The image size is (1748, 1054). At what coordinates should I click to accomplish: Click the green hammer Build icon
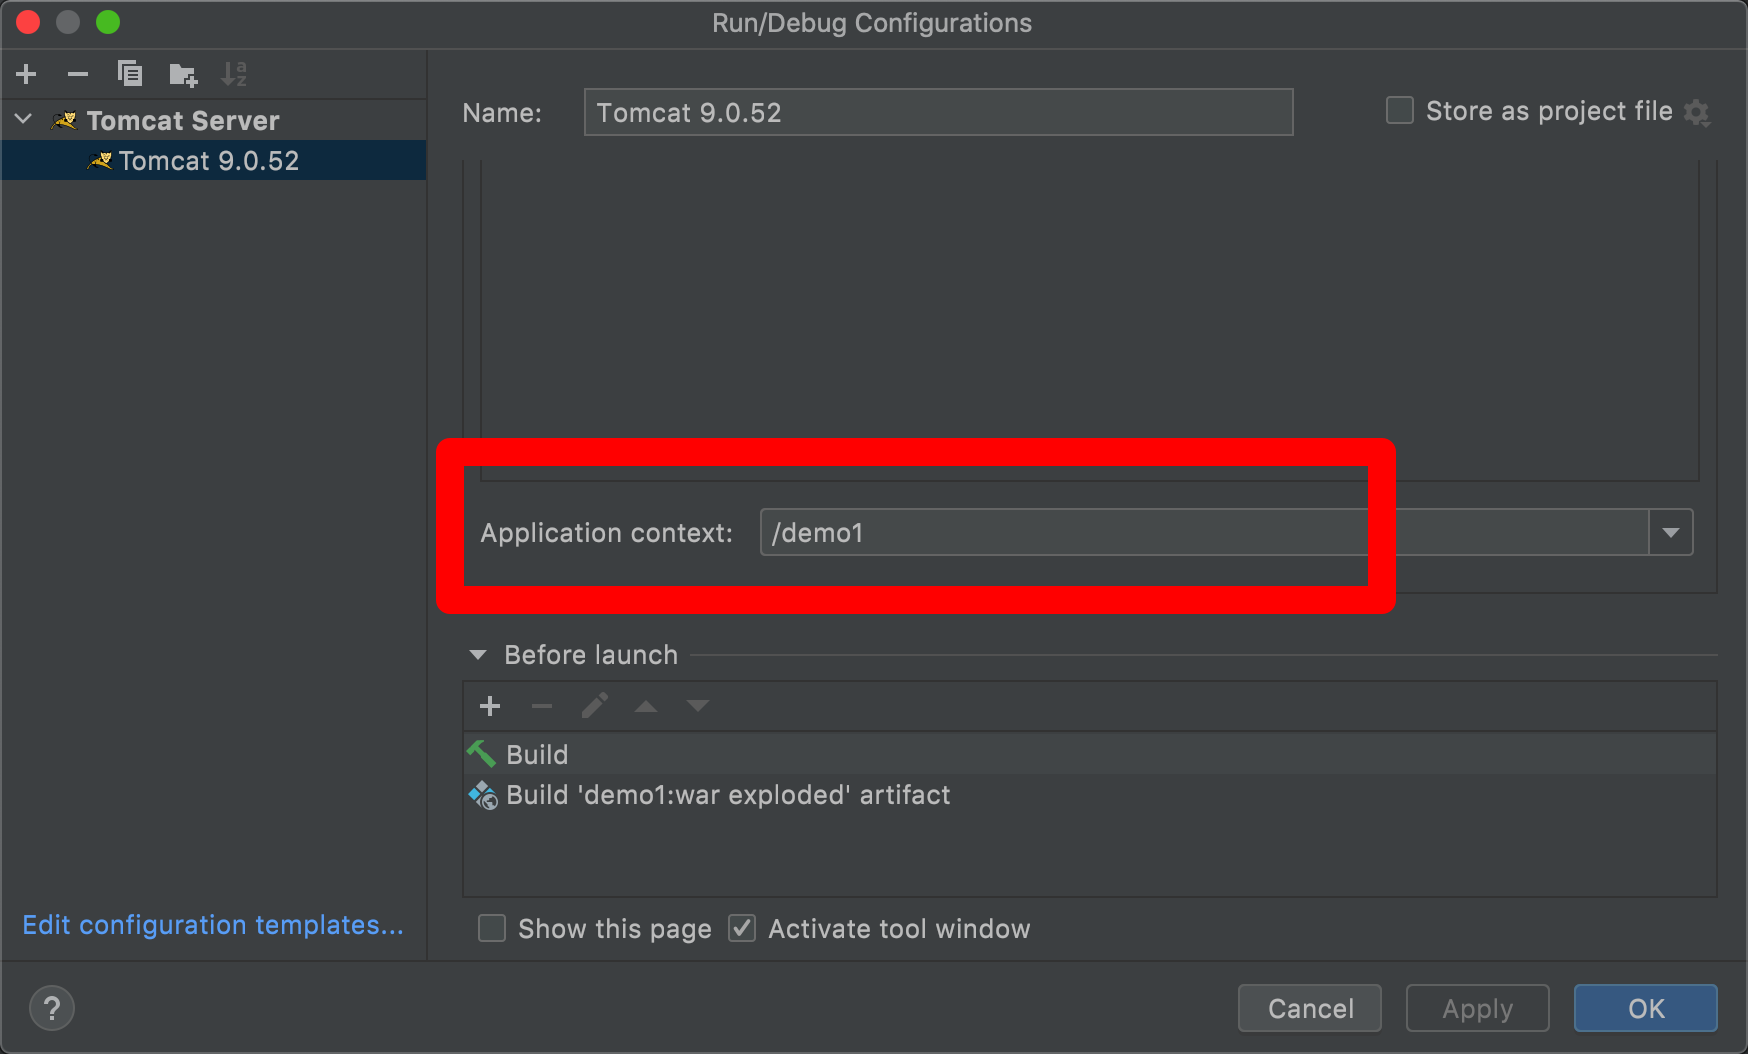tap(482, 753)
